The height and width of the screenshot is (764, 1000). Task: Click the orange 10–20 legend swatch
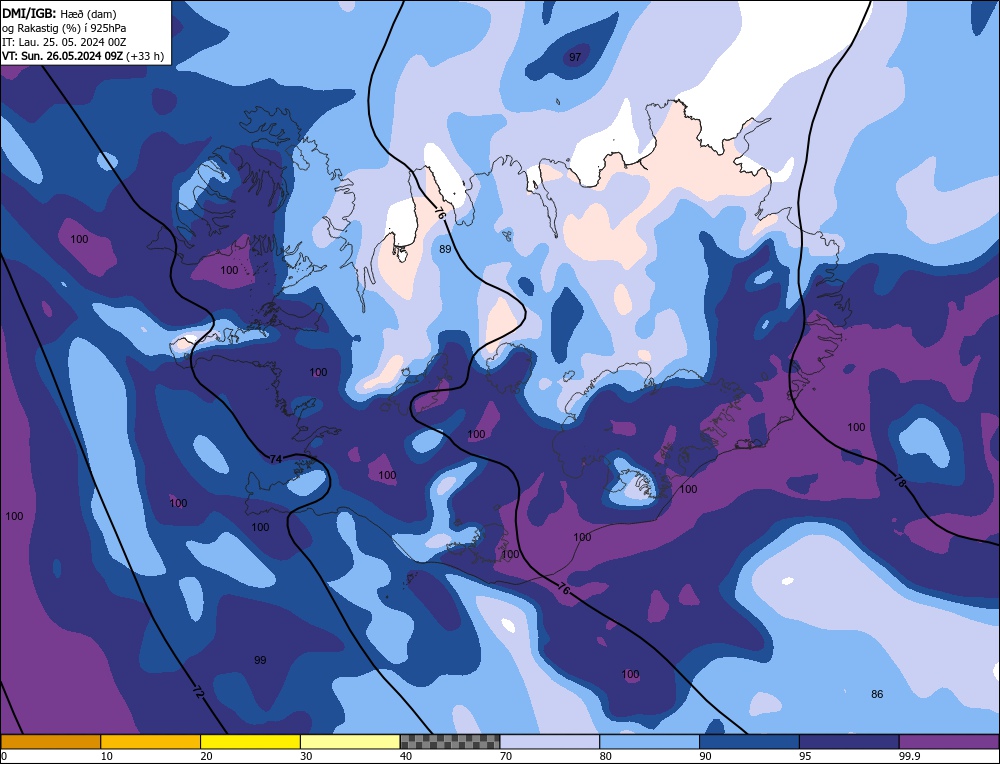pos(151,741)
